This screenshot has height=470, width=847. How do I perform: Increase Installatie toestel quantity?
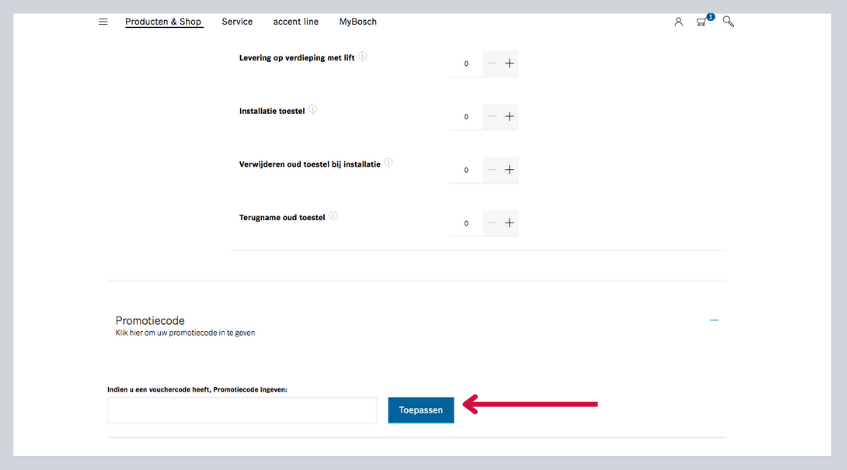(x=509, y=116)
